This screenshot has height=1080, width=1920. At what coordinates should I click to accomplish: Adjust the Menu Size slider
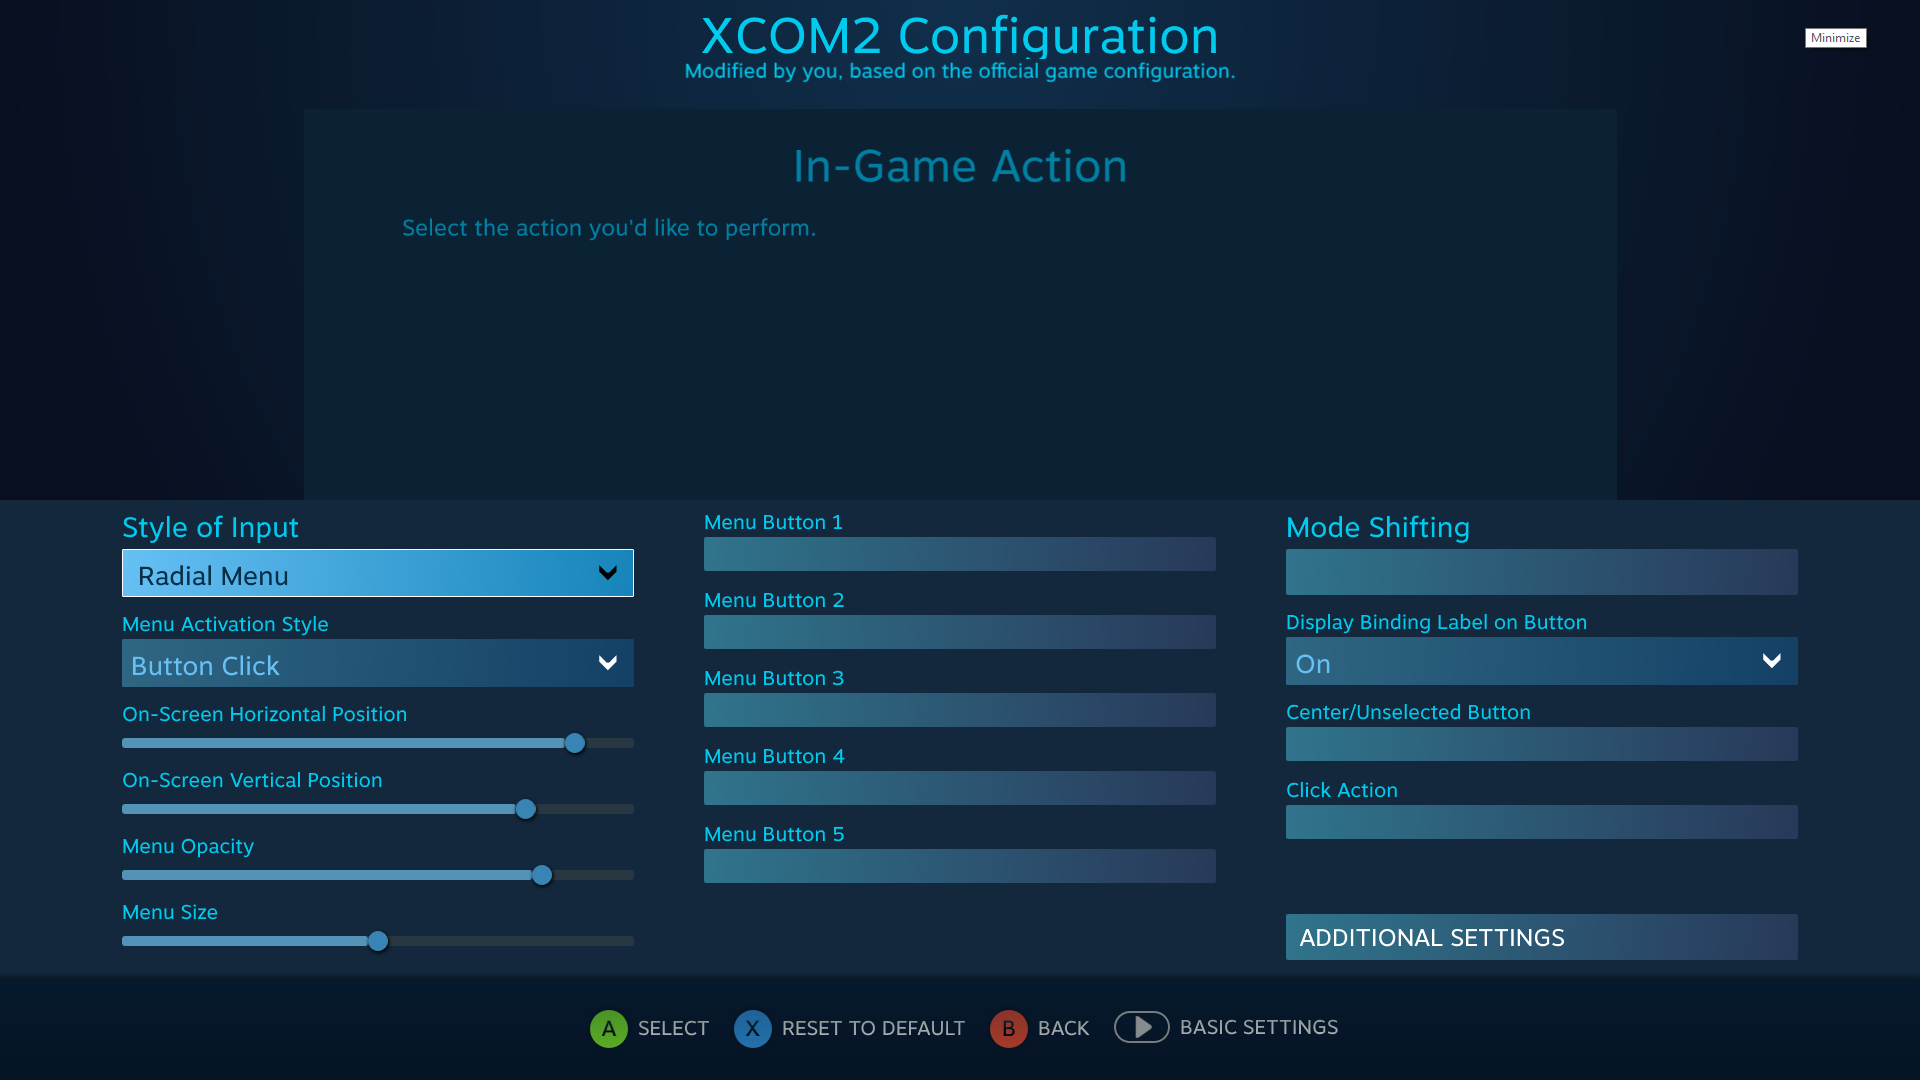(x=378, y=940)
